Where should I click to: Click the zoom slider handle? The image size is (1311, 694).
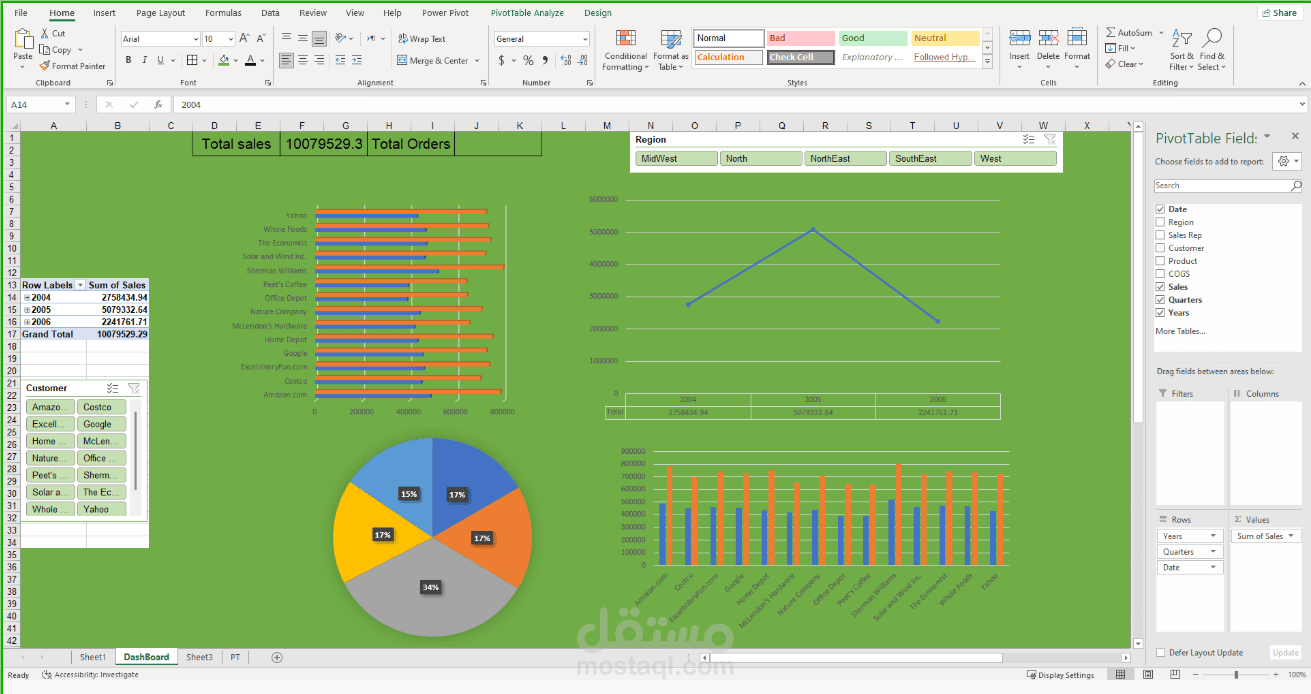point(1237,675)
